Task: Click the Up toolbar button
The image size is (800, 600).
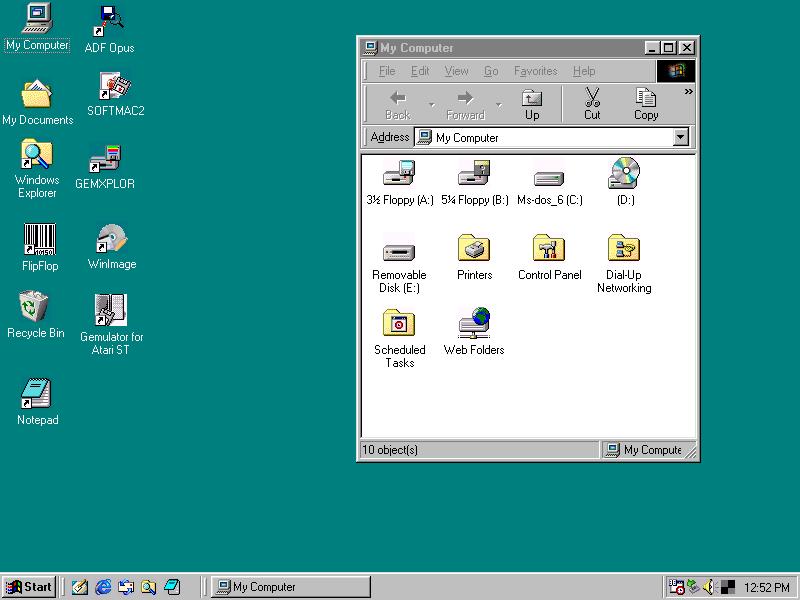Action: click(x=532, y=104)
